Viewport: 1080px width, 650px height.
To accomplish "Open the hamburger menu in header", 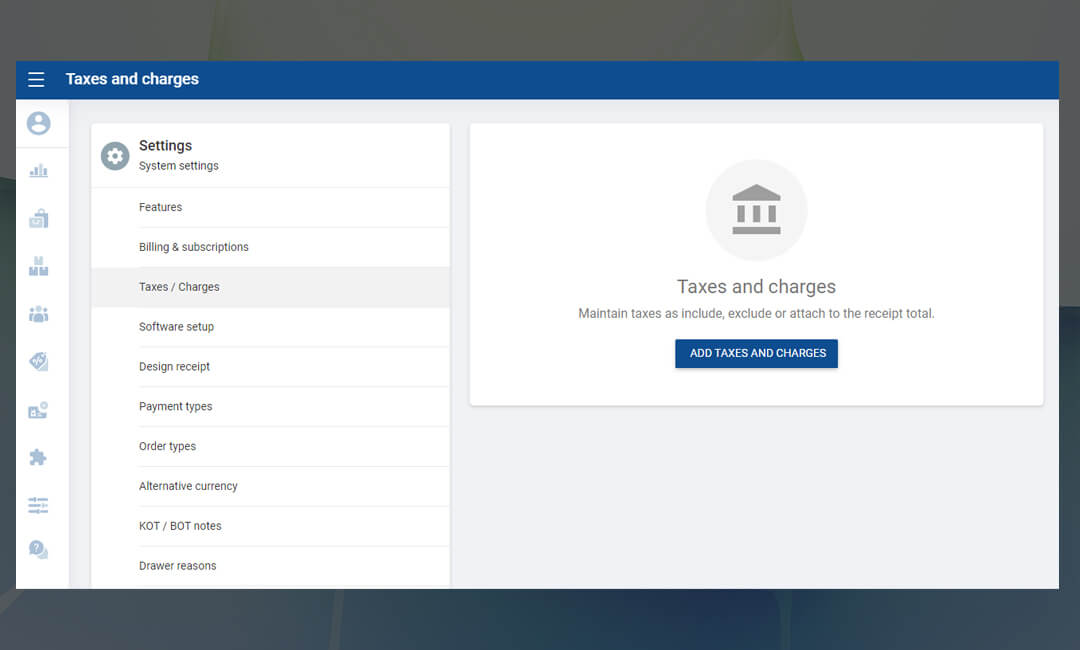I will pos(36,80).
